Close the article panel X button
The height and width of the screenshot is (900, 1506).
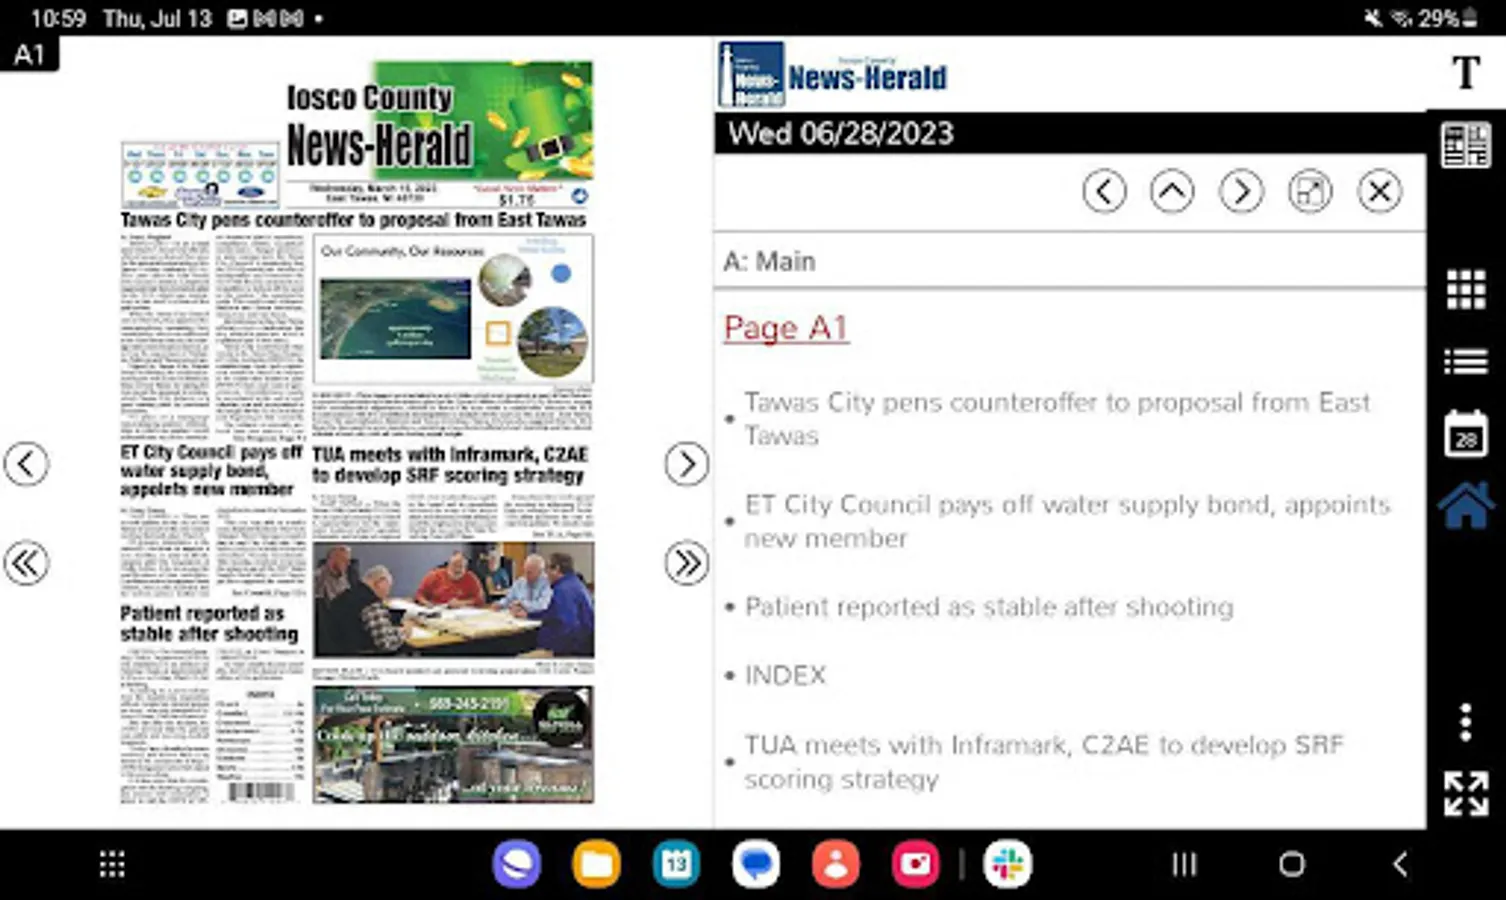[1379, 191]
